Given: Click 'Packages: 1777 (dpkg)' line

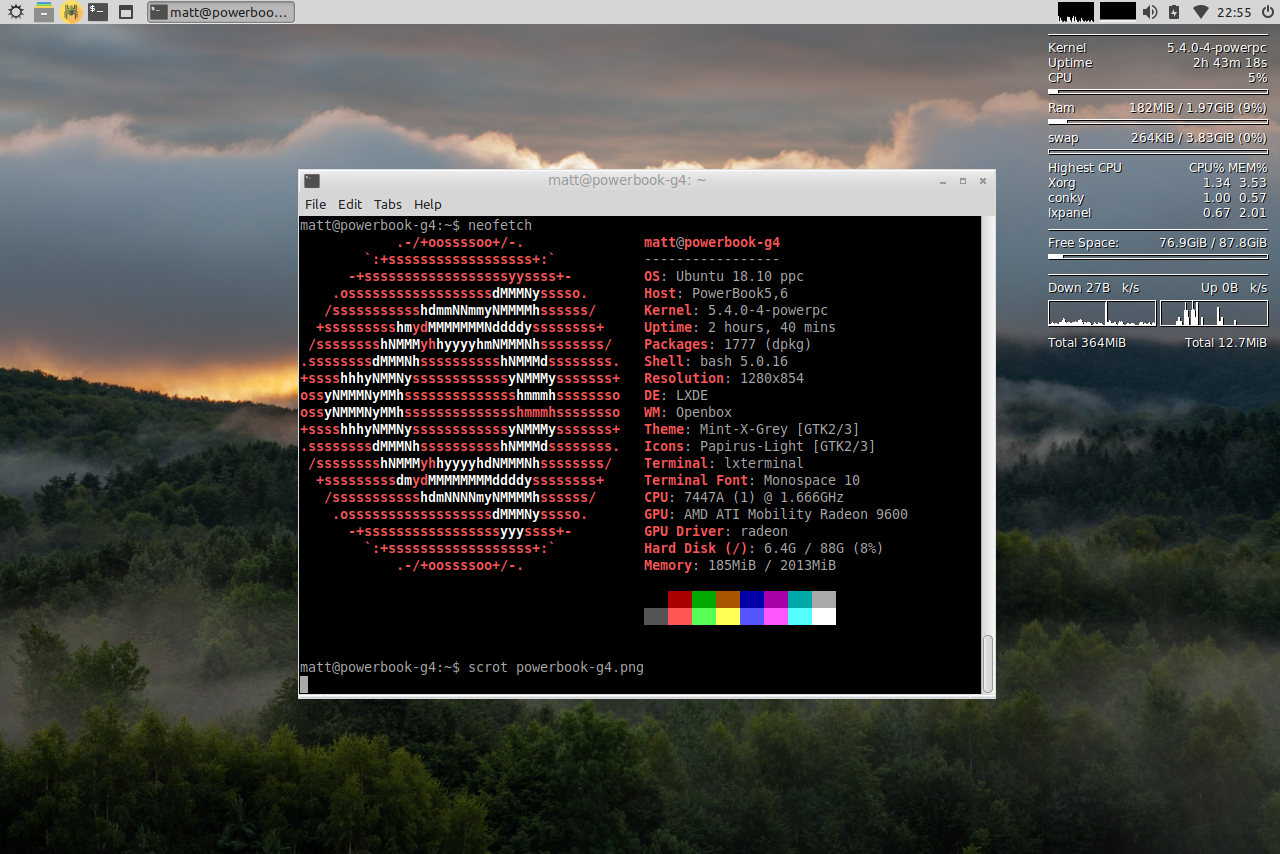Looking at the screenshot, I should 728,345.
